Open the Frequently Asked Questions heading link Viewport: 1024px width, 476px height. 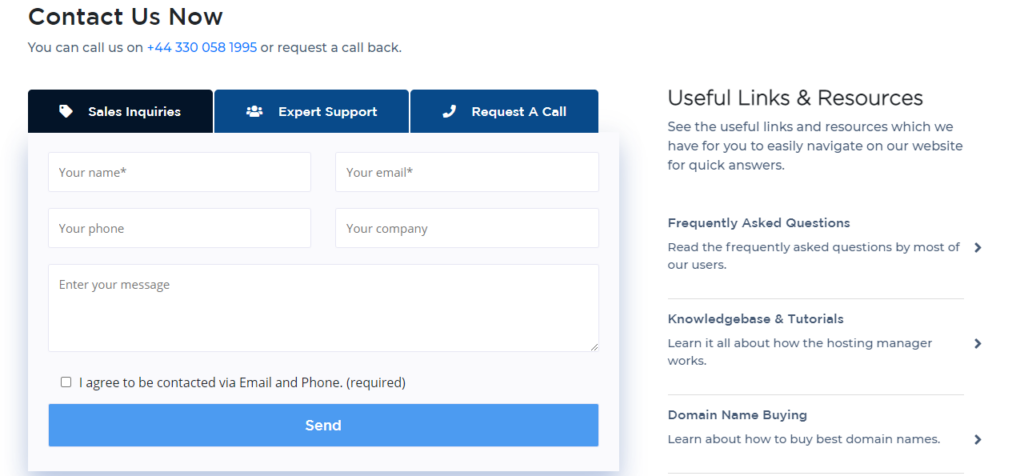click(x=759, y=223)
